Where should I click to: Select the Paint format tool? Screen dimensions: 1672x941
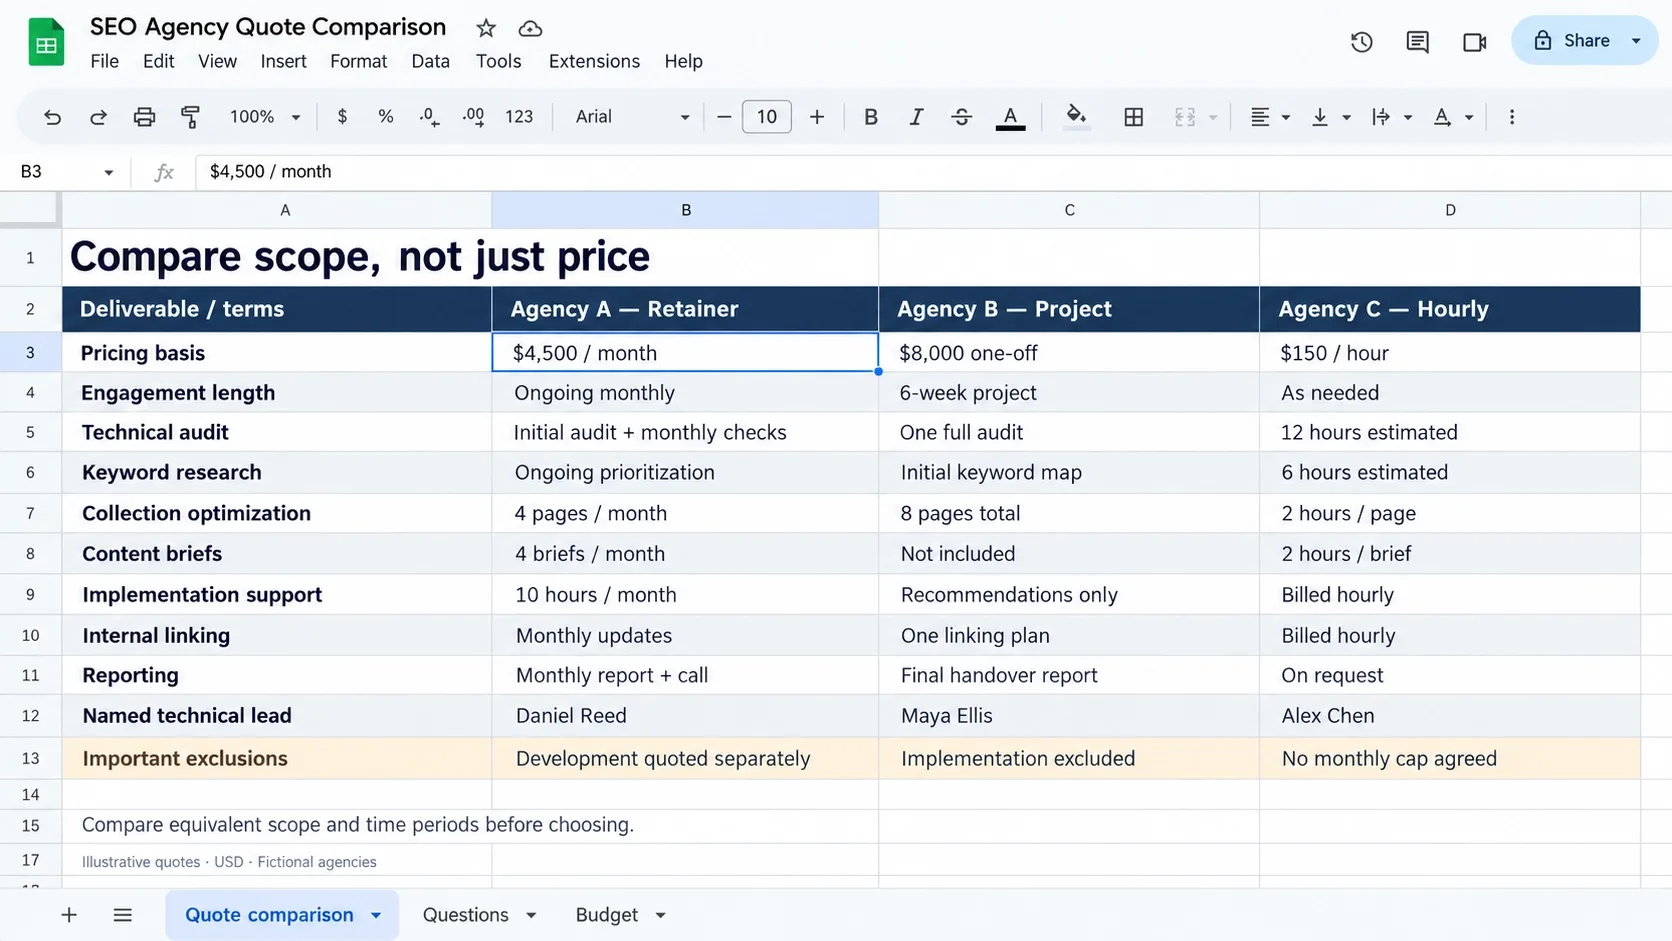(x=190, y=117)
